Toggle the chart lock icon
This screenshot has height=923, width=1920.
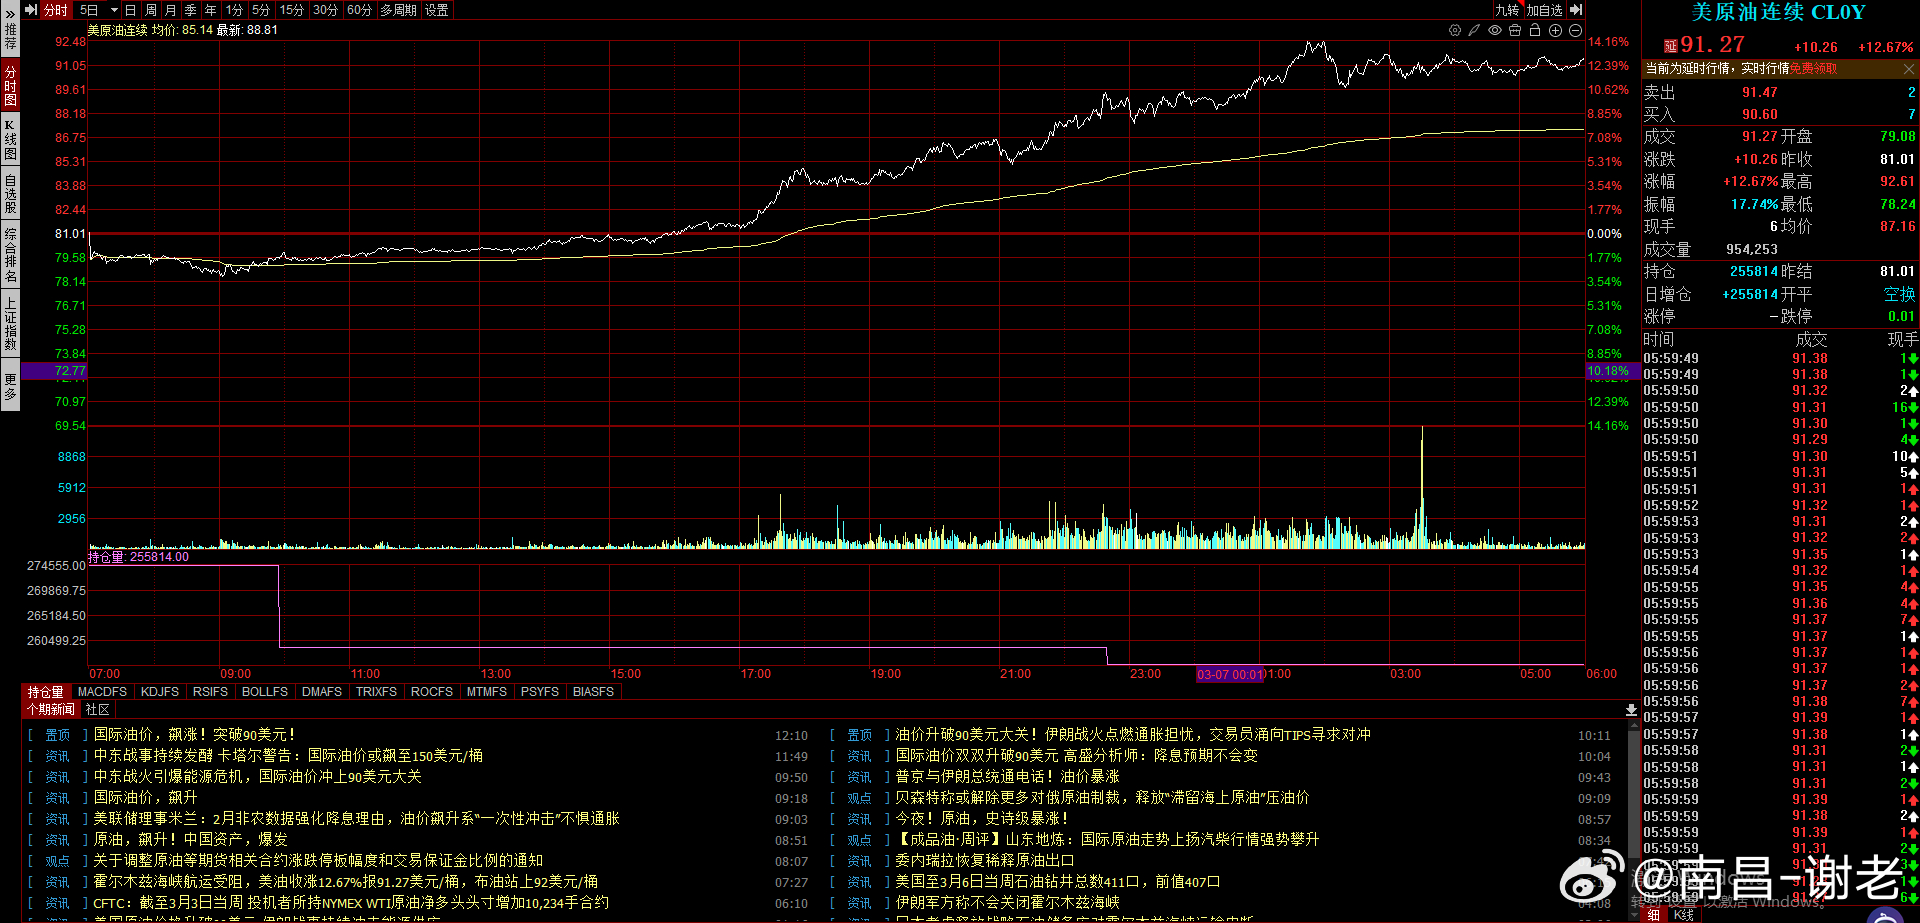pyautogui.click(x=1535, y=31)
